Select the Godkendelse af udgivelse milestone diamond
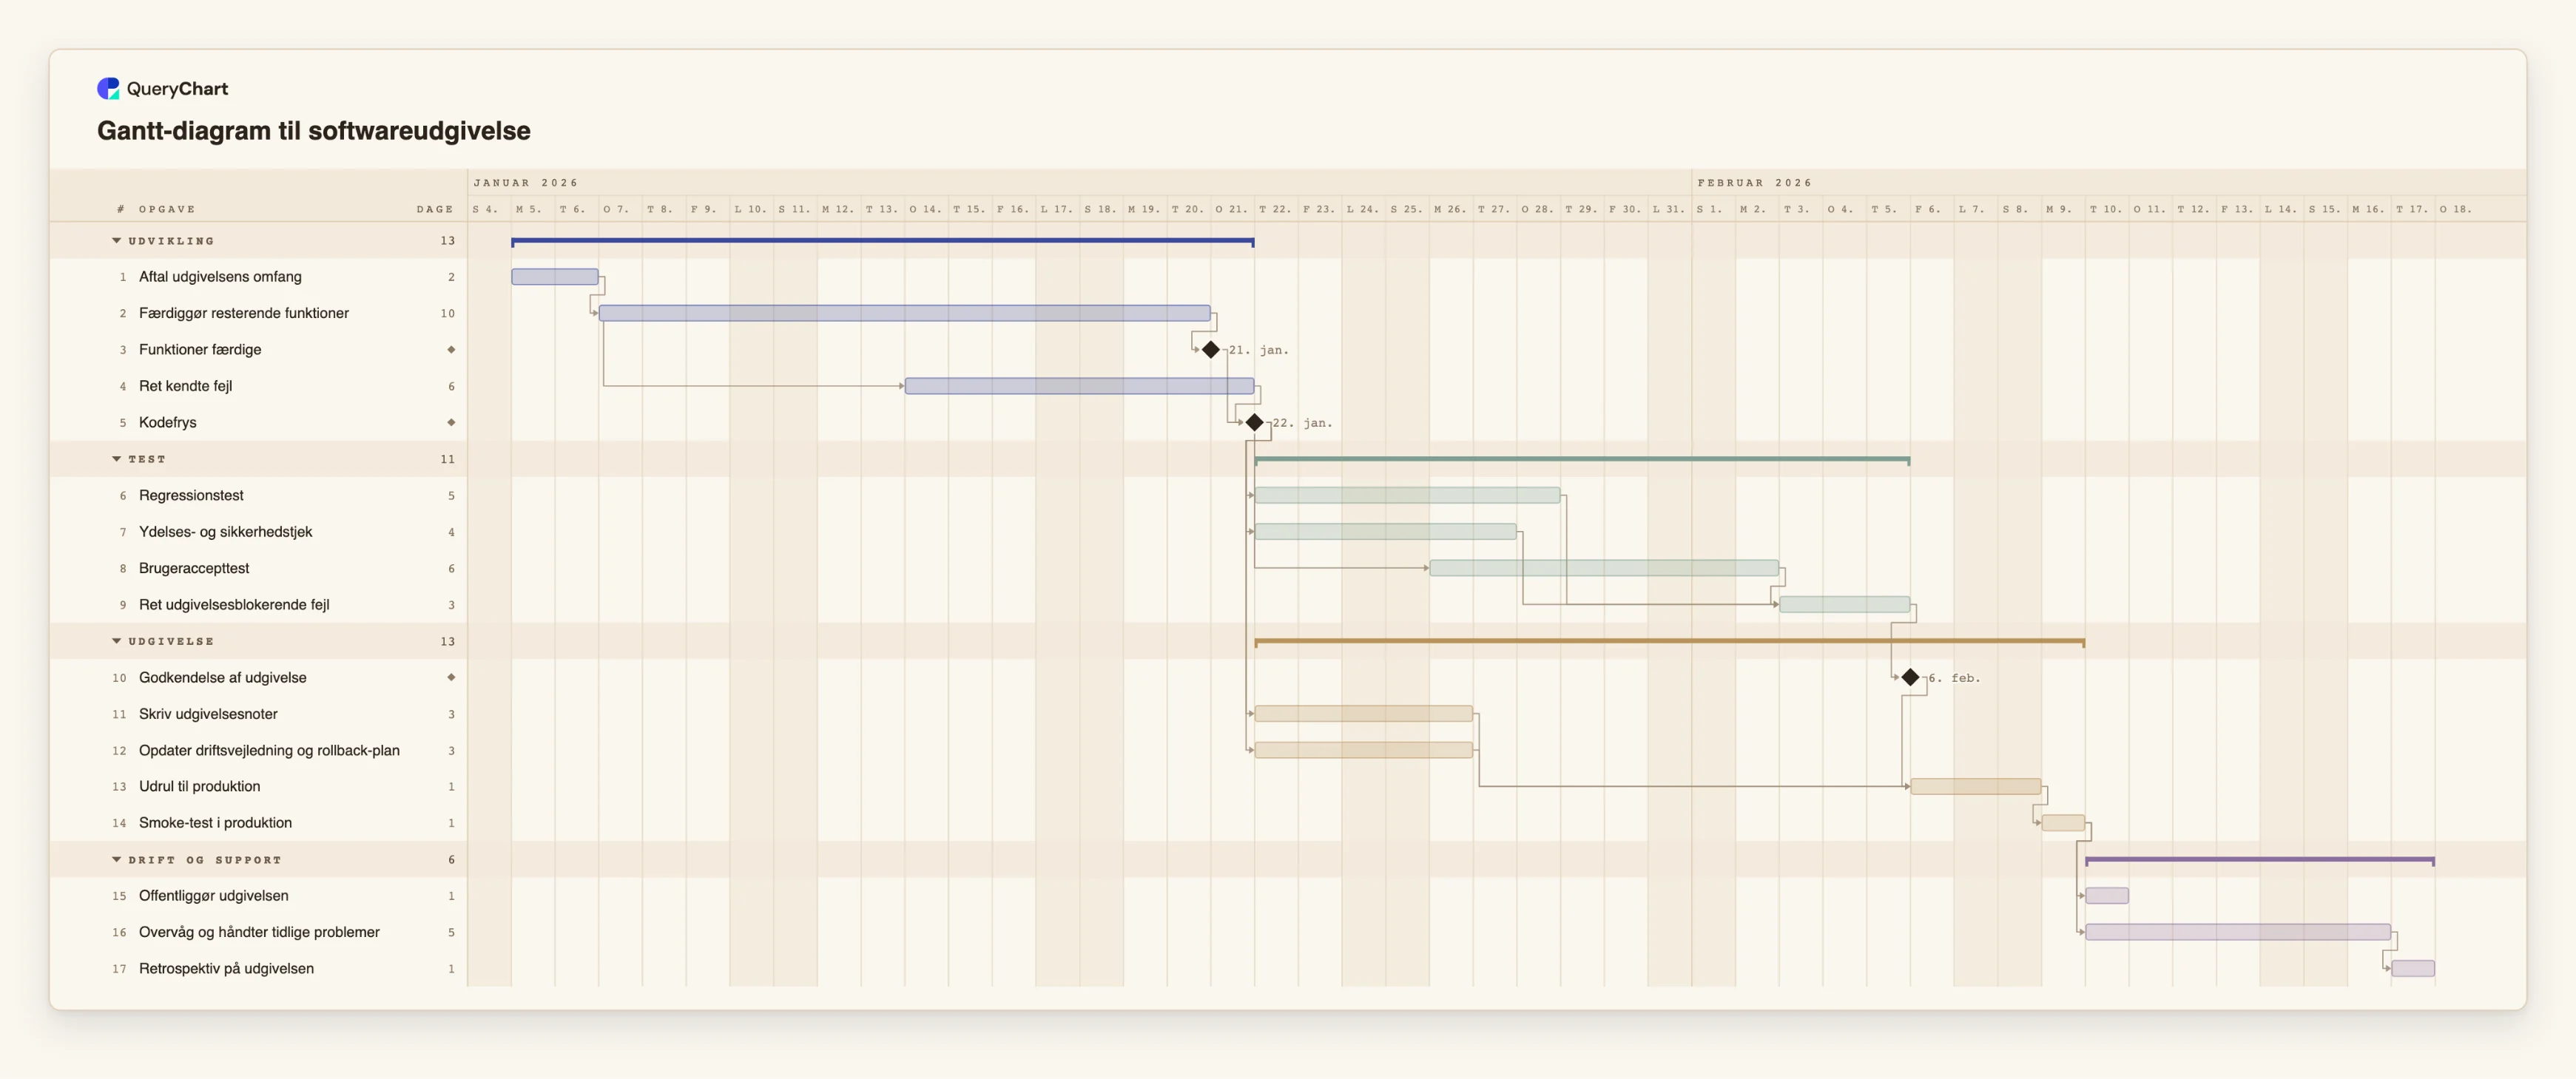The image size is (2576, 1079). (x=1910, y=678)
